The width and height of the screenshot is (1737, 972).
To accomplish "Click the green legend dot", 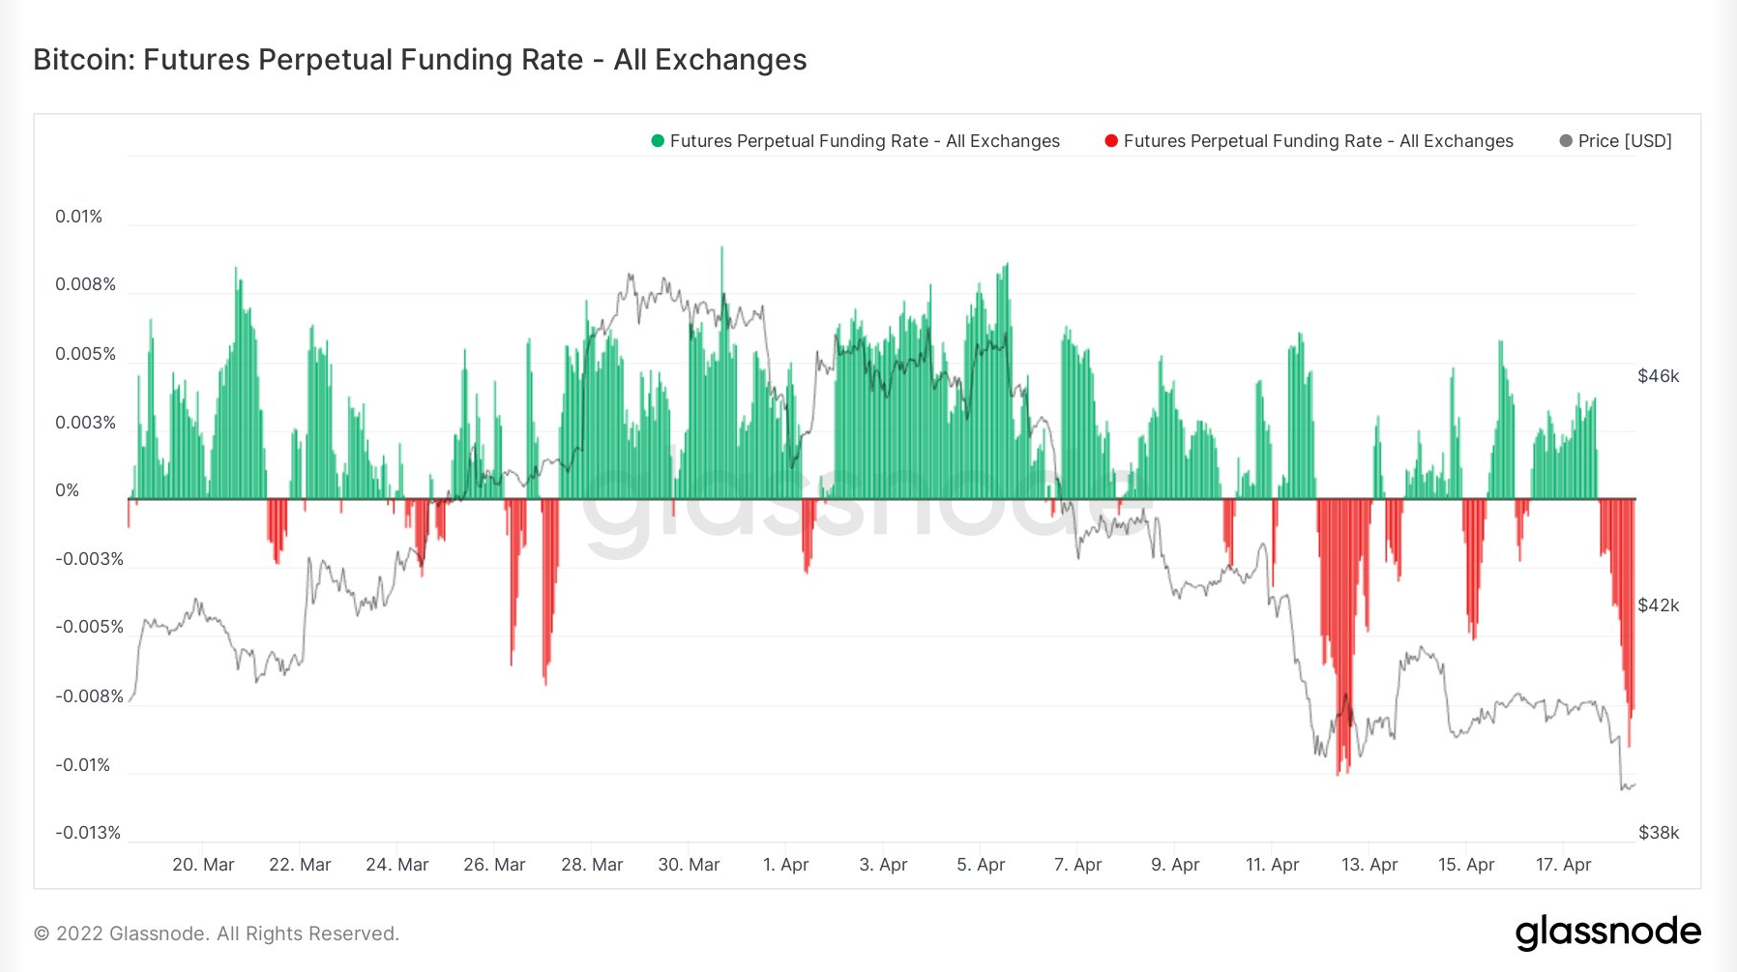I will coord(657,141).
